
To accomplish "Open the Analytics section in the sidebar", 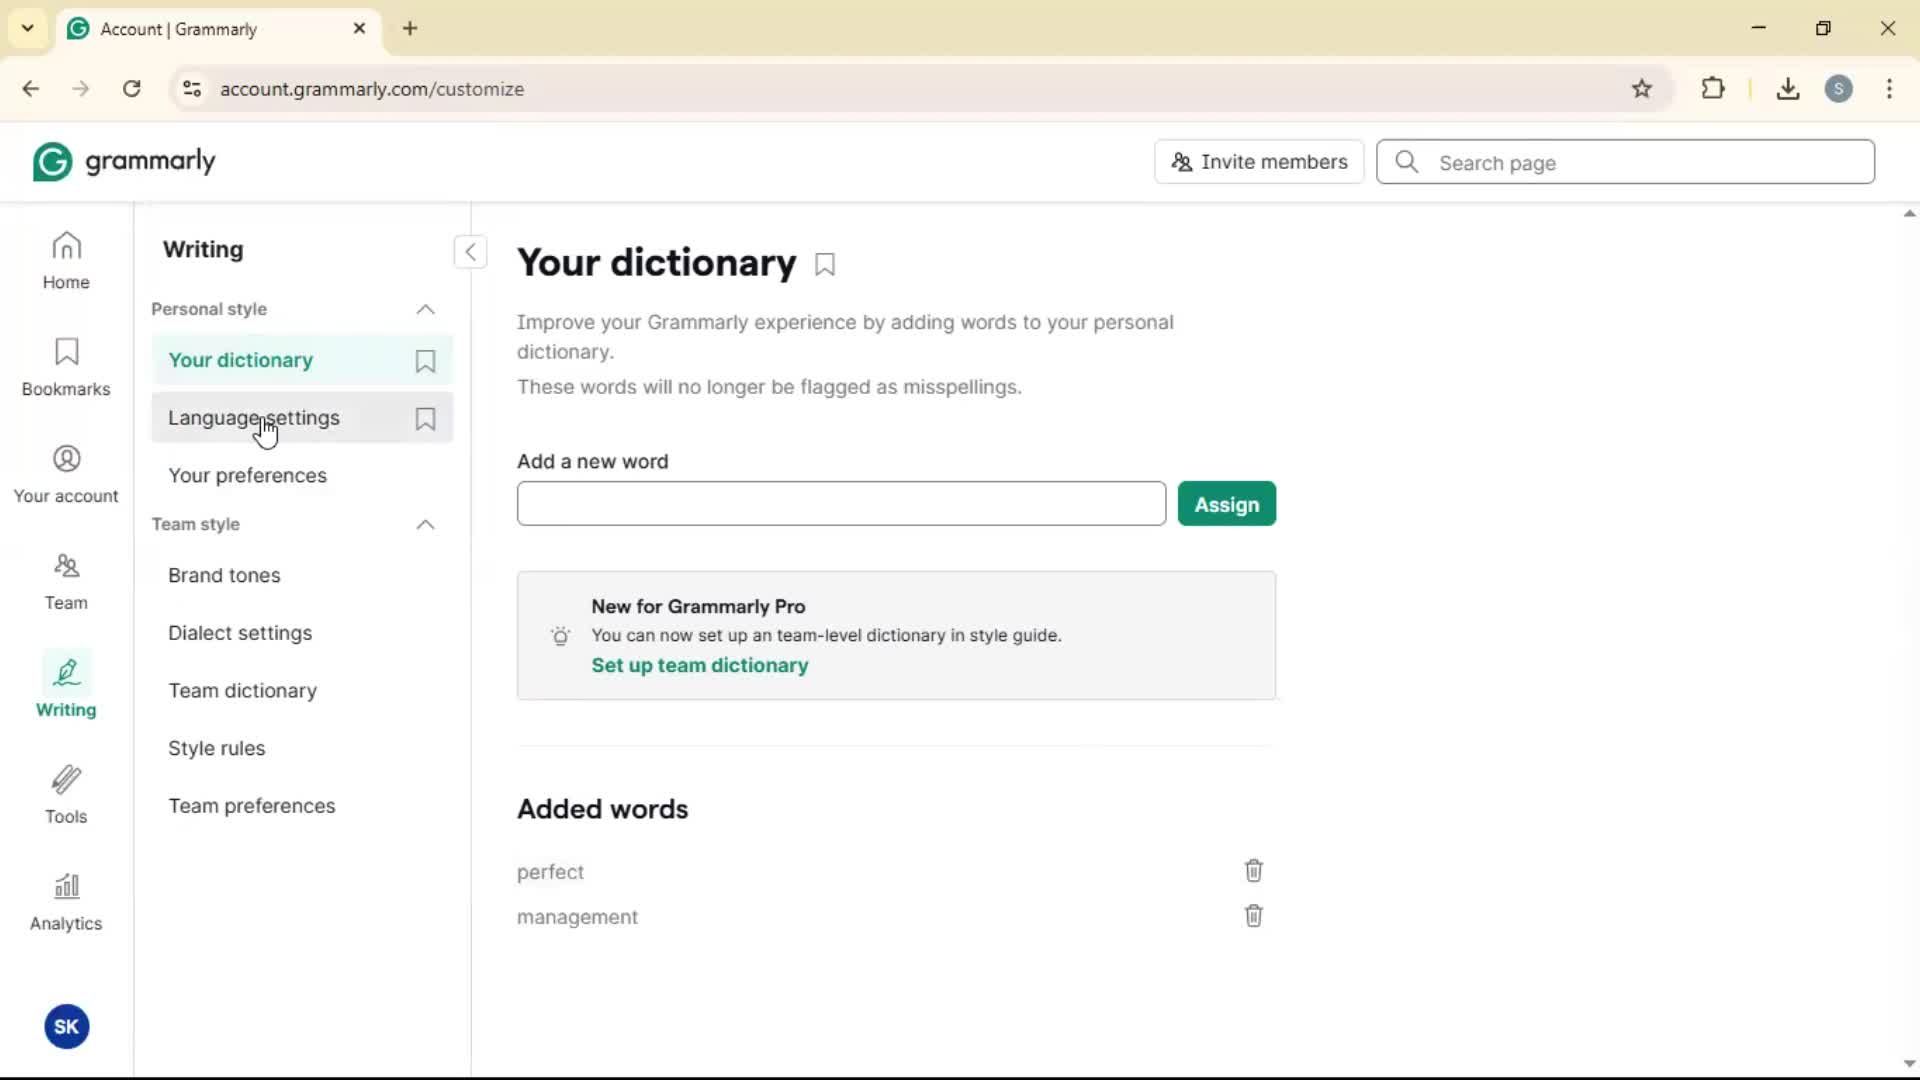I will click(66, 902).
